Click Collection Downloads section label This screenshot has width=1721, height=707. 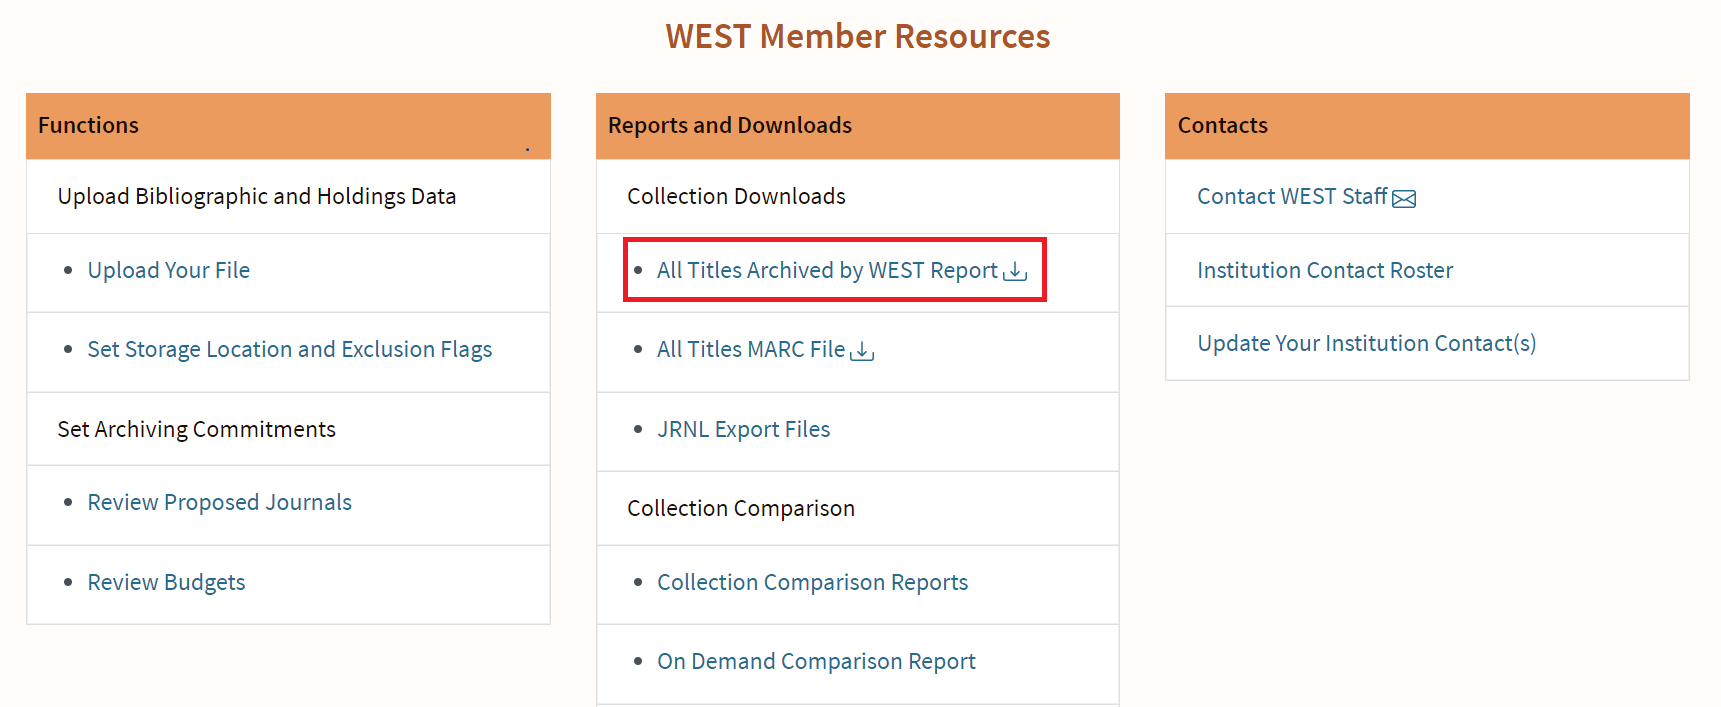736,196
